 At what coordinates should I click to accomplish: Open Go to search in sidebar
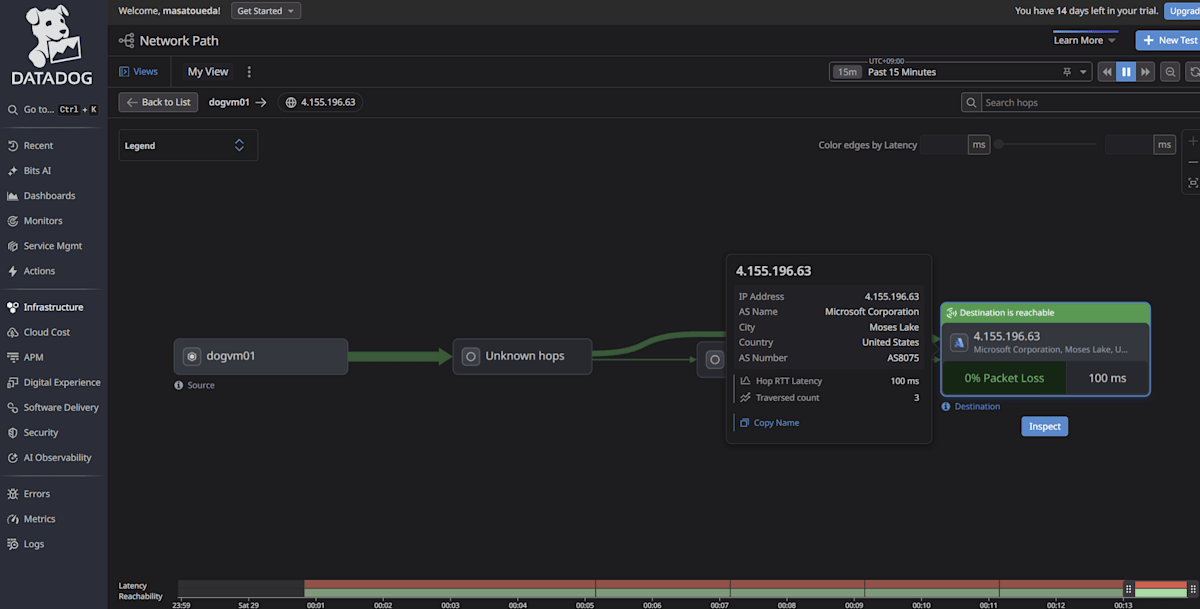[53, 109]
